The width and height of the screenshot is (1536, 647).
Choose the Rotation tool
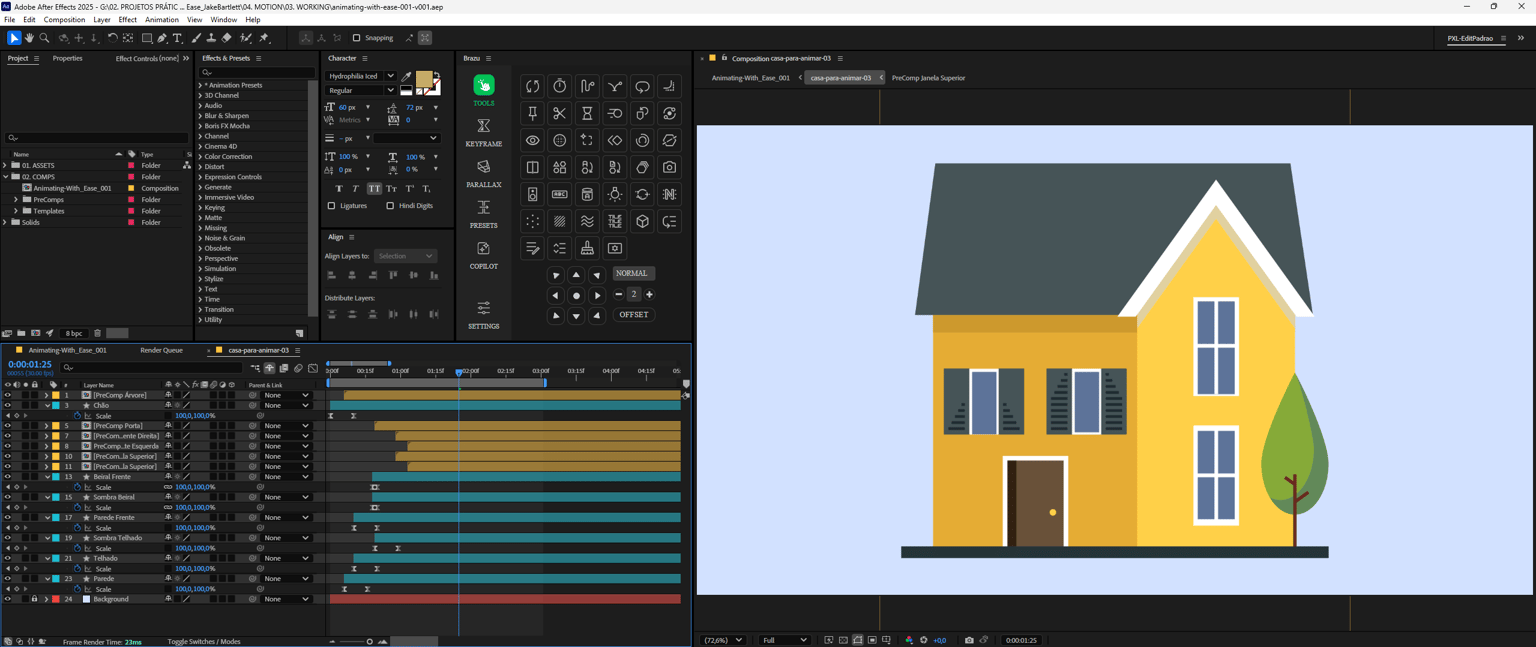(x=112, y=38)
